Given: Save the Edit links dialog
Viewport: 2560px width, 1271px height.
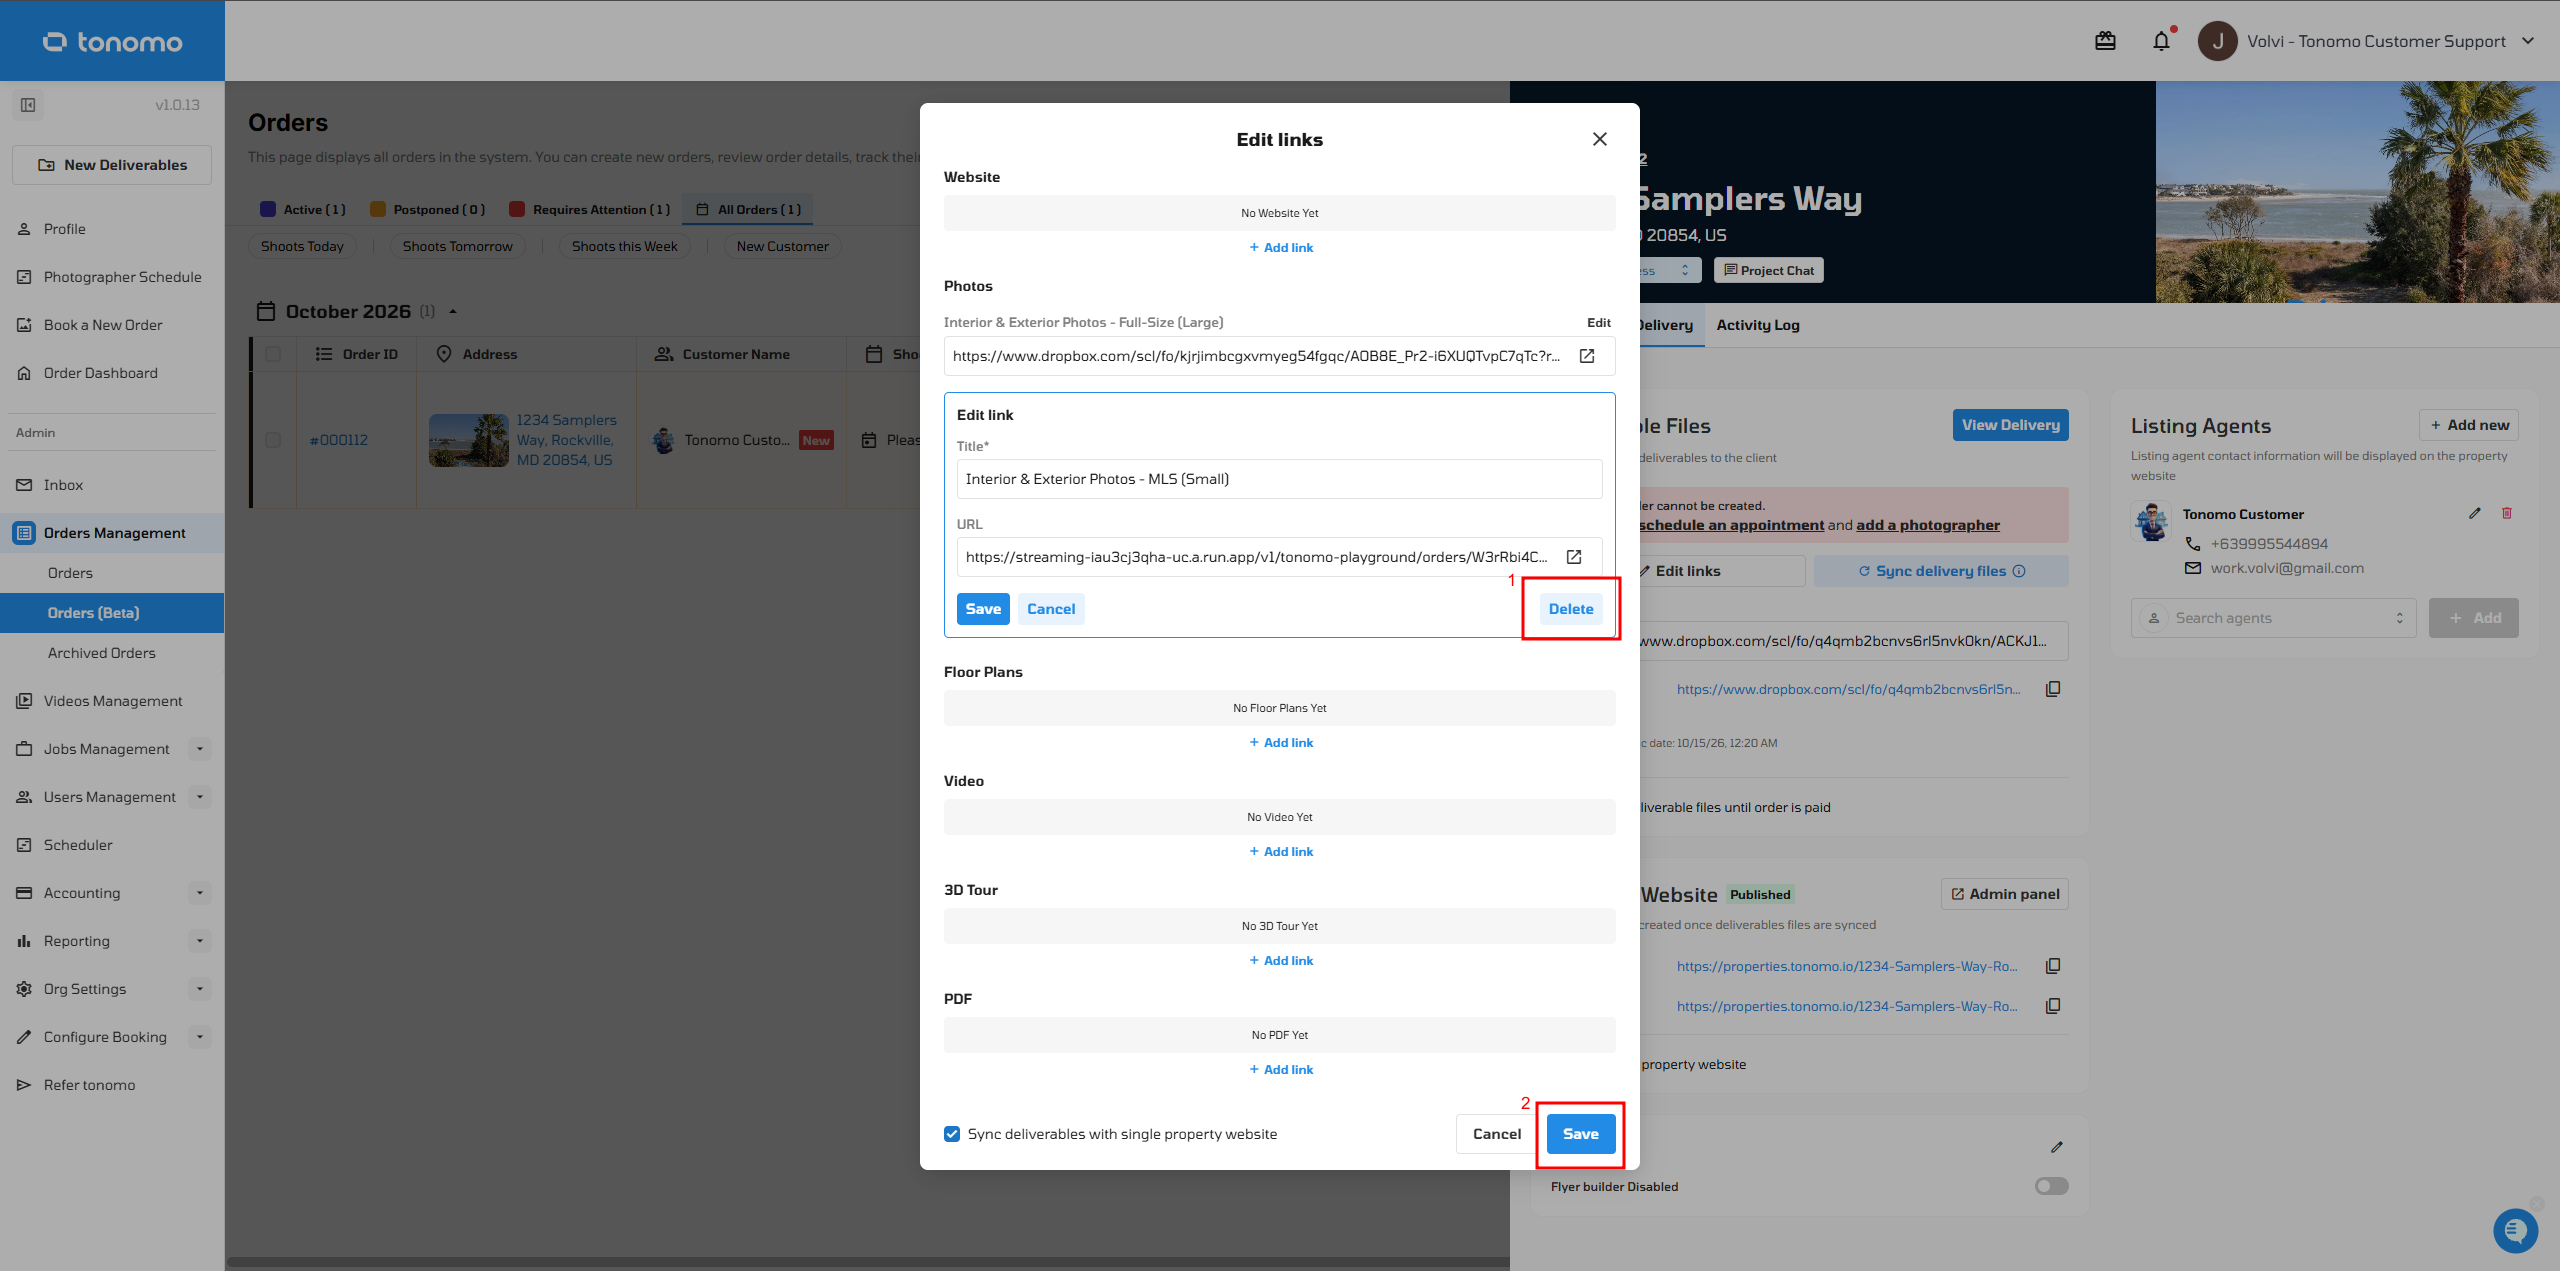Looking at the screenshot, I should click(1581, 1134).
